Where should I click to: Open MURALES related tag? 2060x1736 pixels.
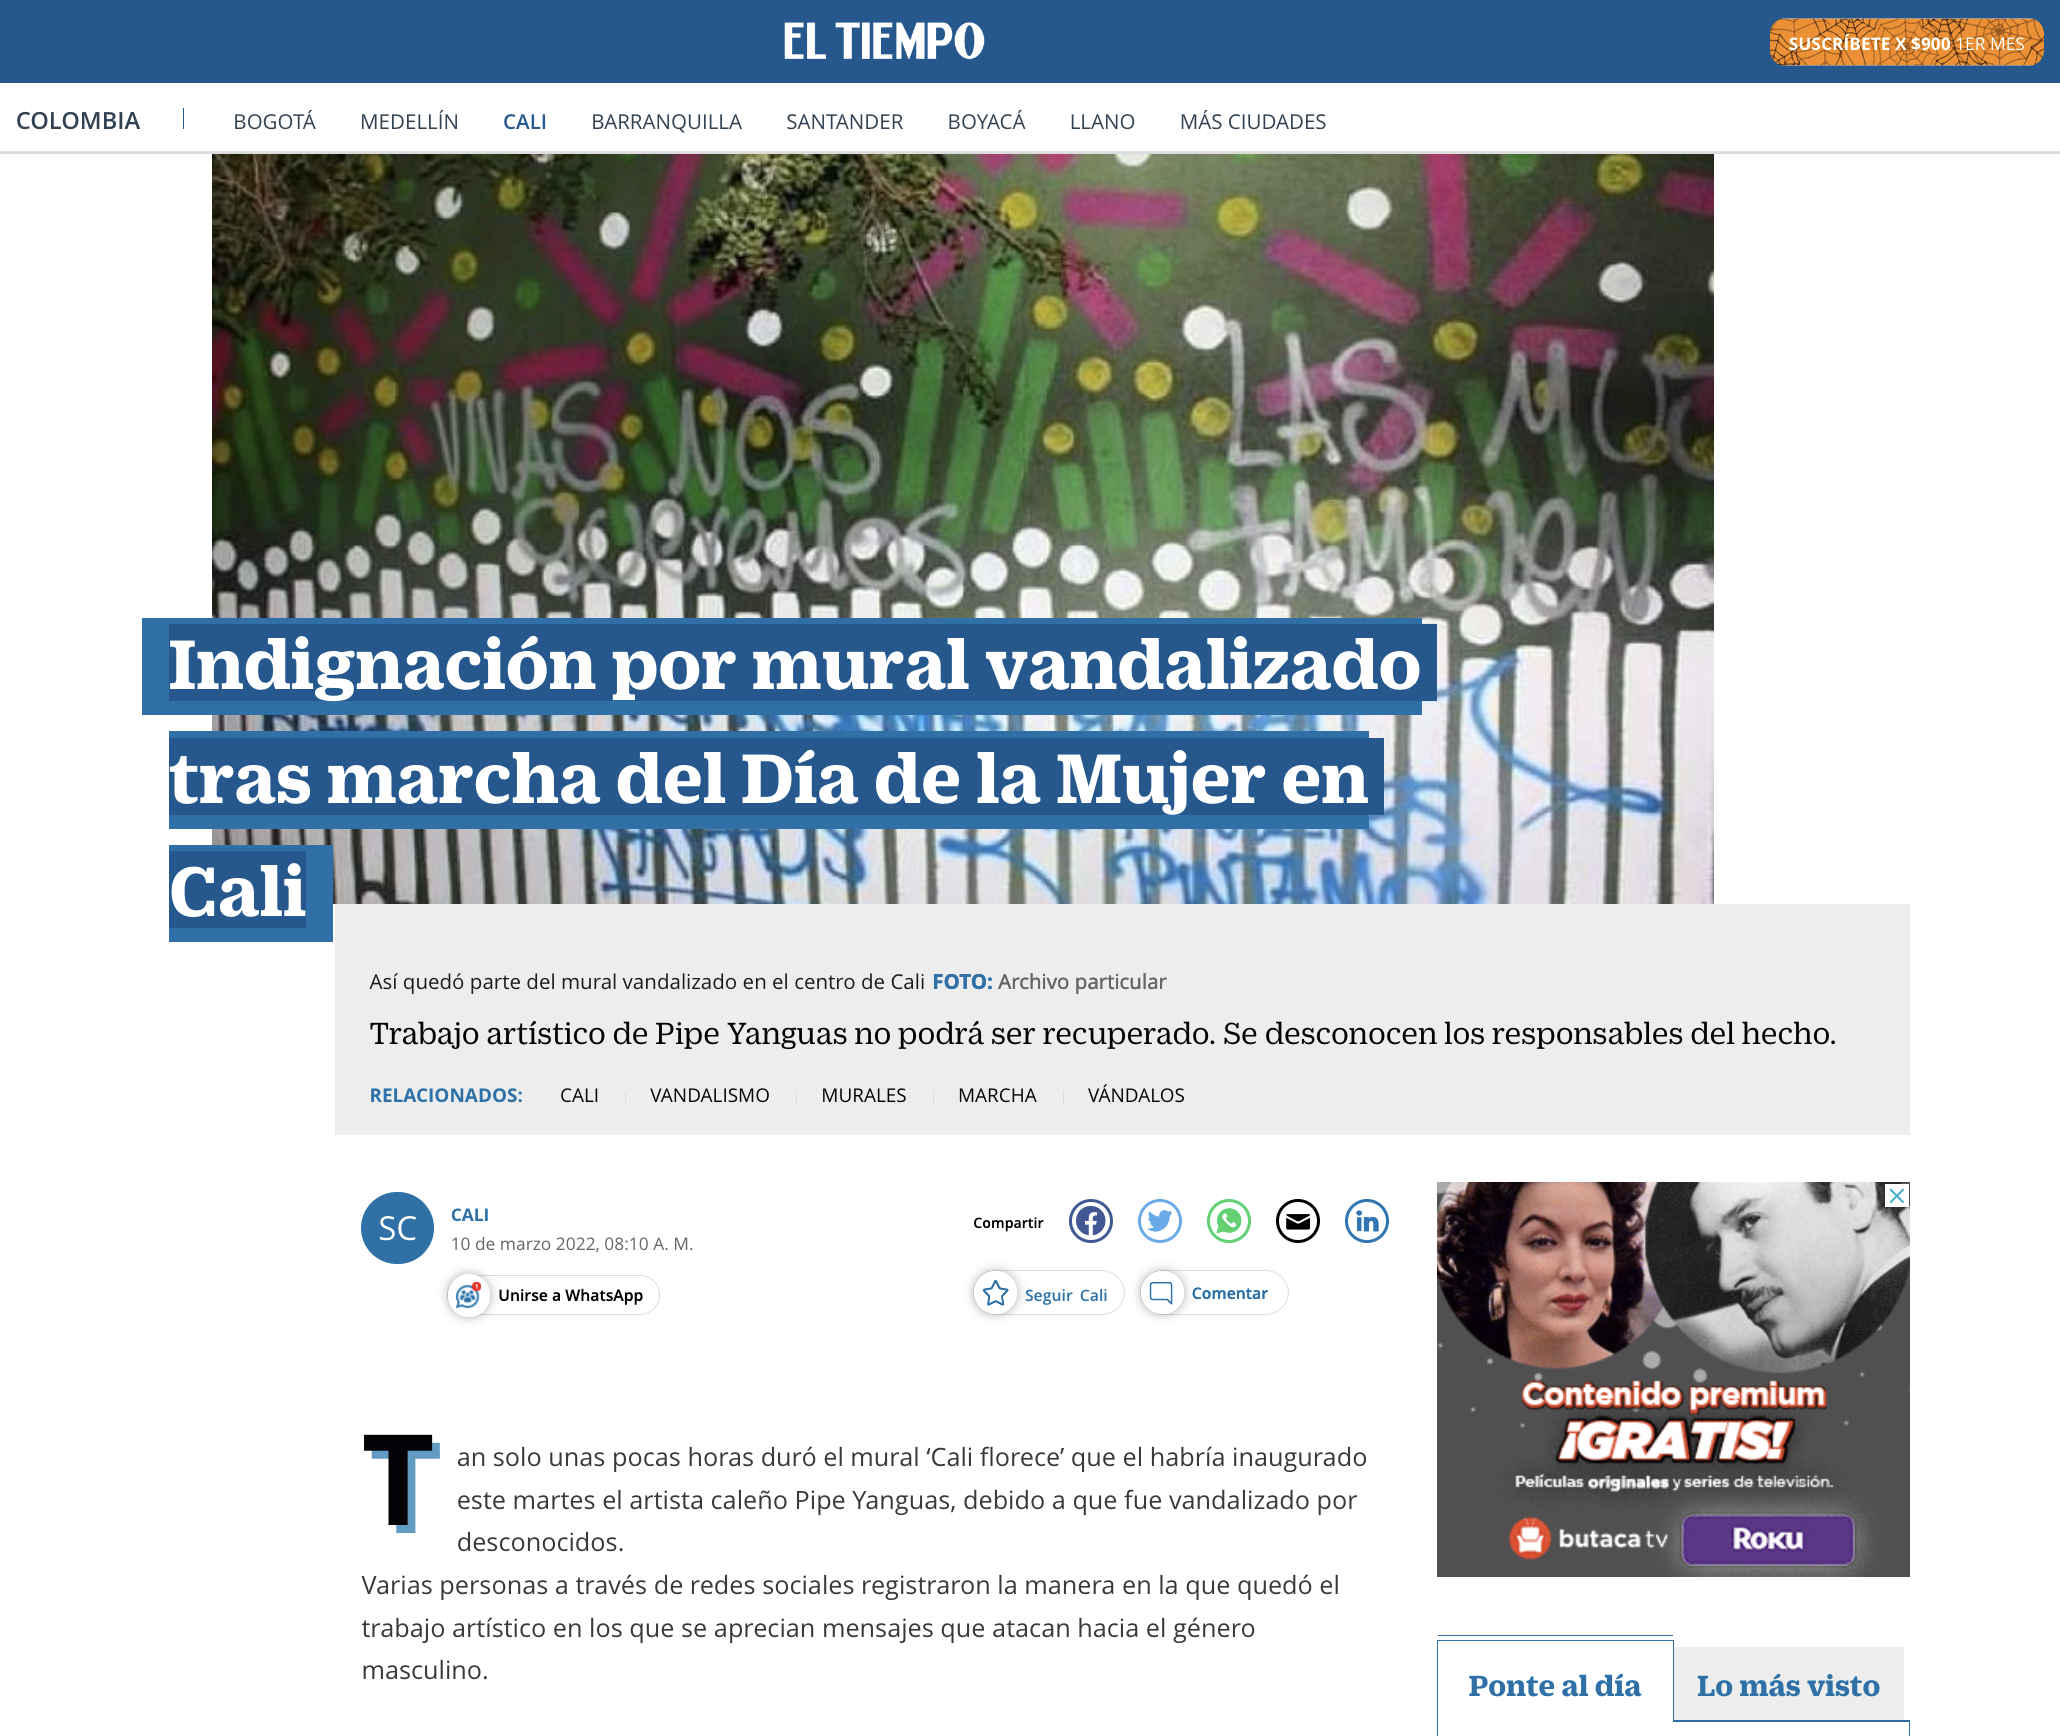[863, 1095]
